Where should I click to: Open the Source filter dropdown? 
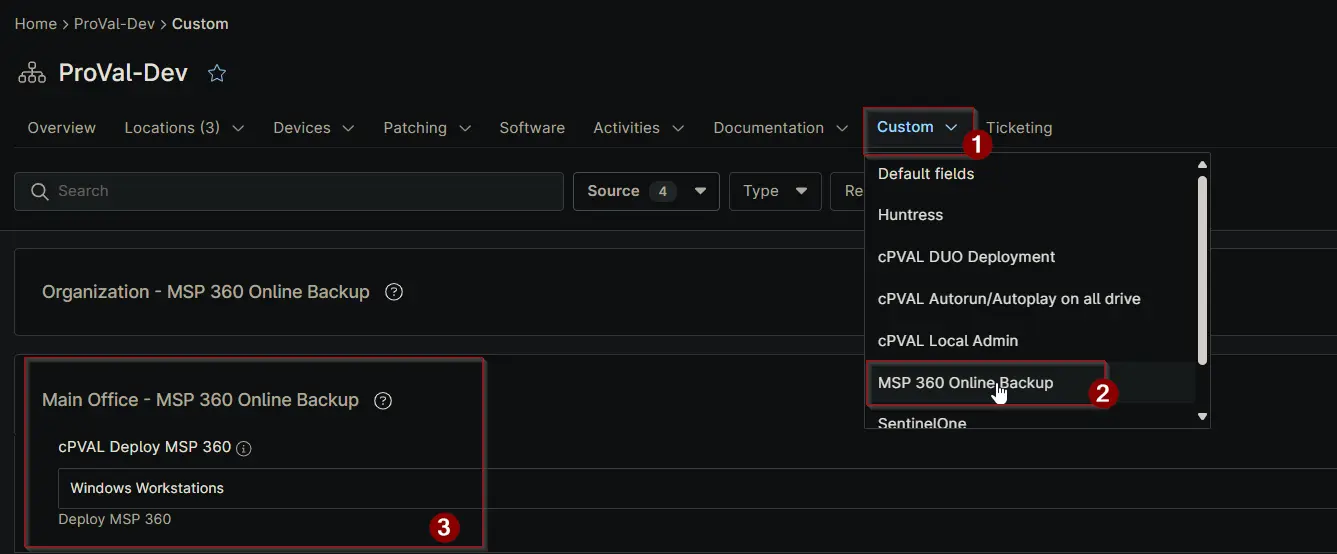[646, 191]
